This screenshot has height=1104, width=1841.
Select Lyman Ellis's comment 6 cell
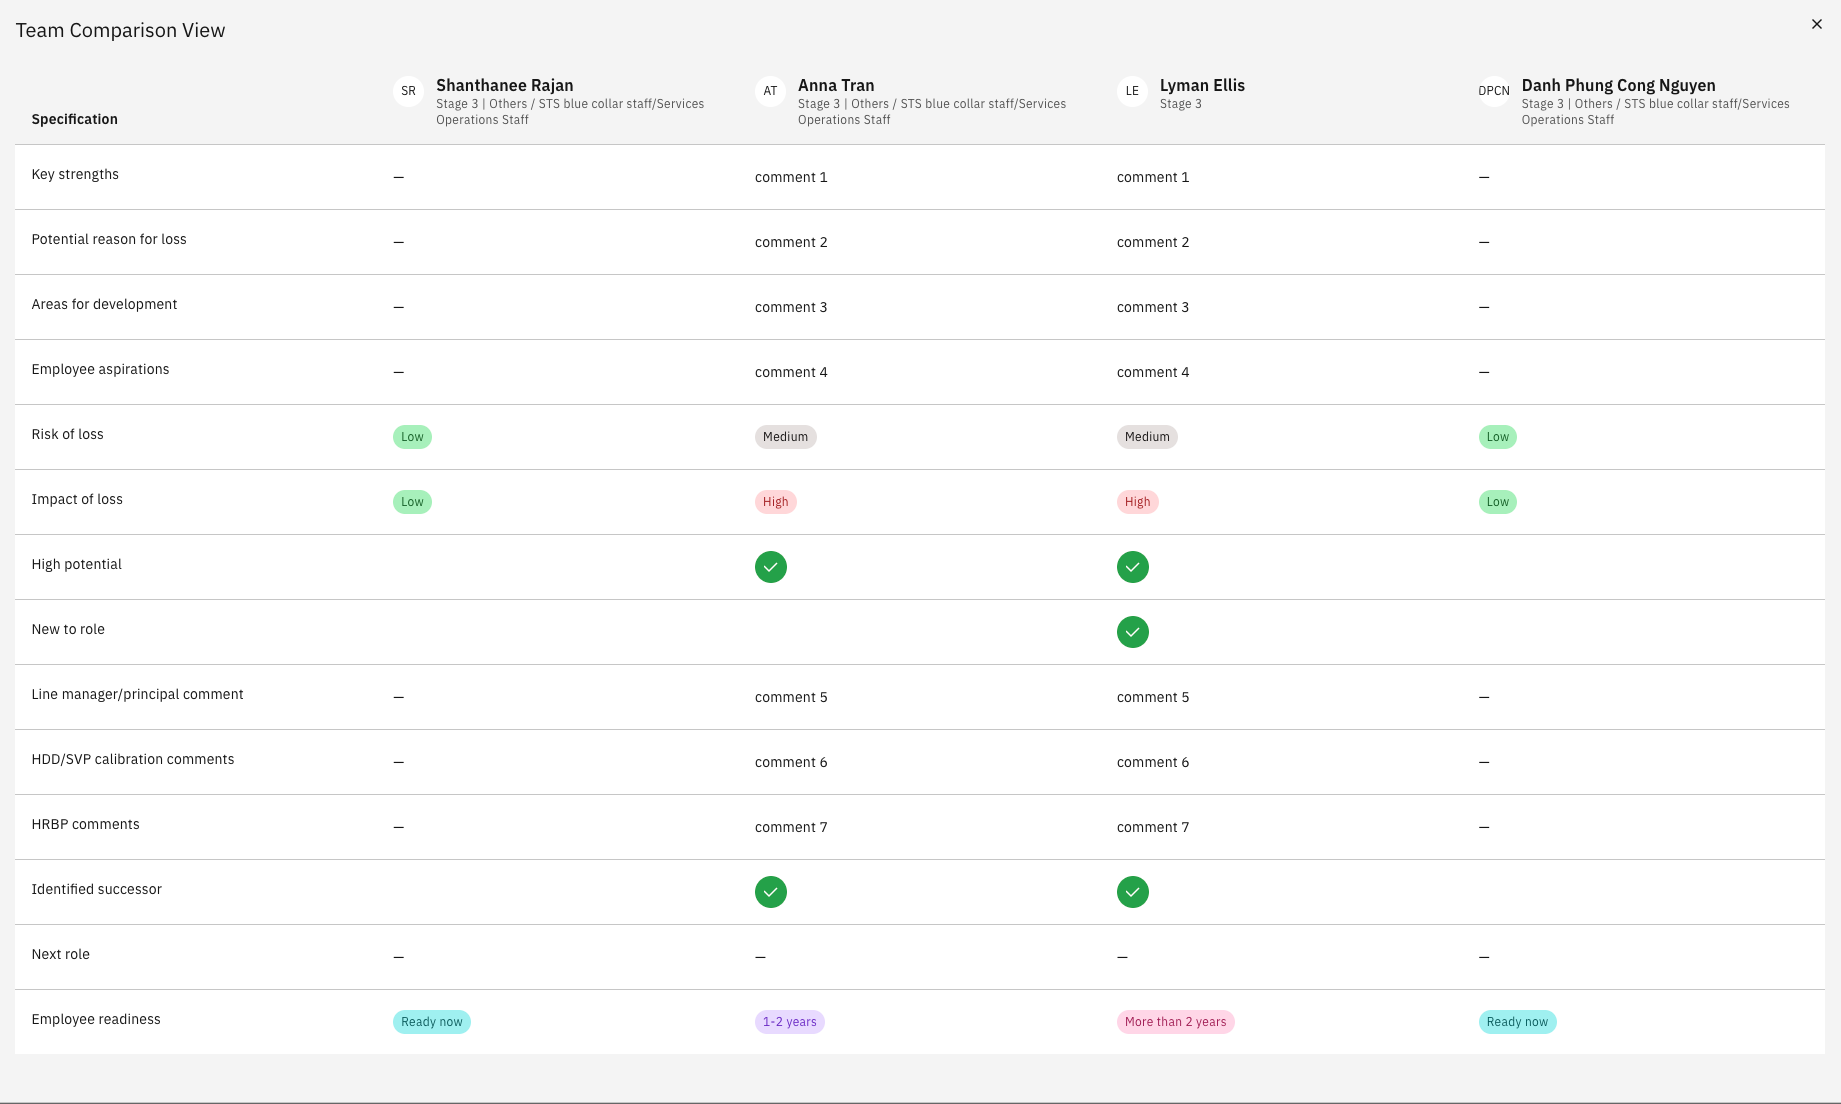point(1153,762)
